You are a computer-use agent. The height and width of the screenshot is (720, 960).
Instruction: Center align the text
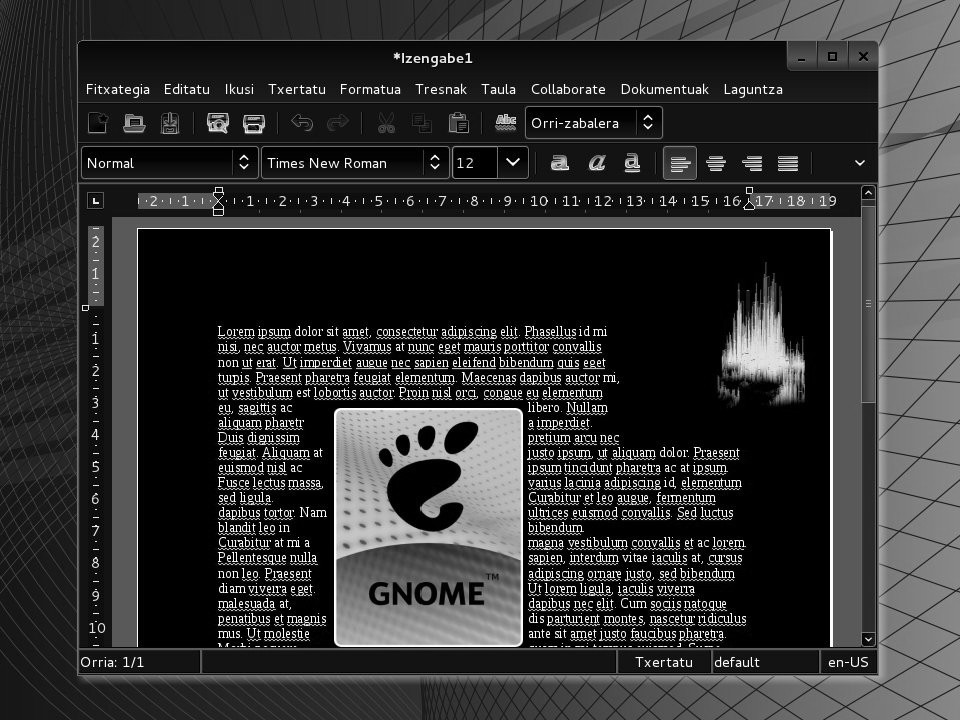pyautogui.click(x=716, y=163)
